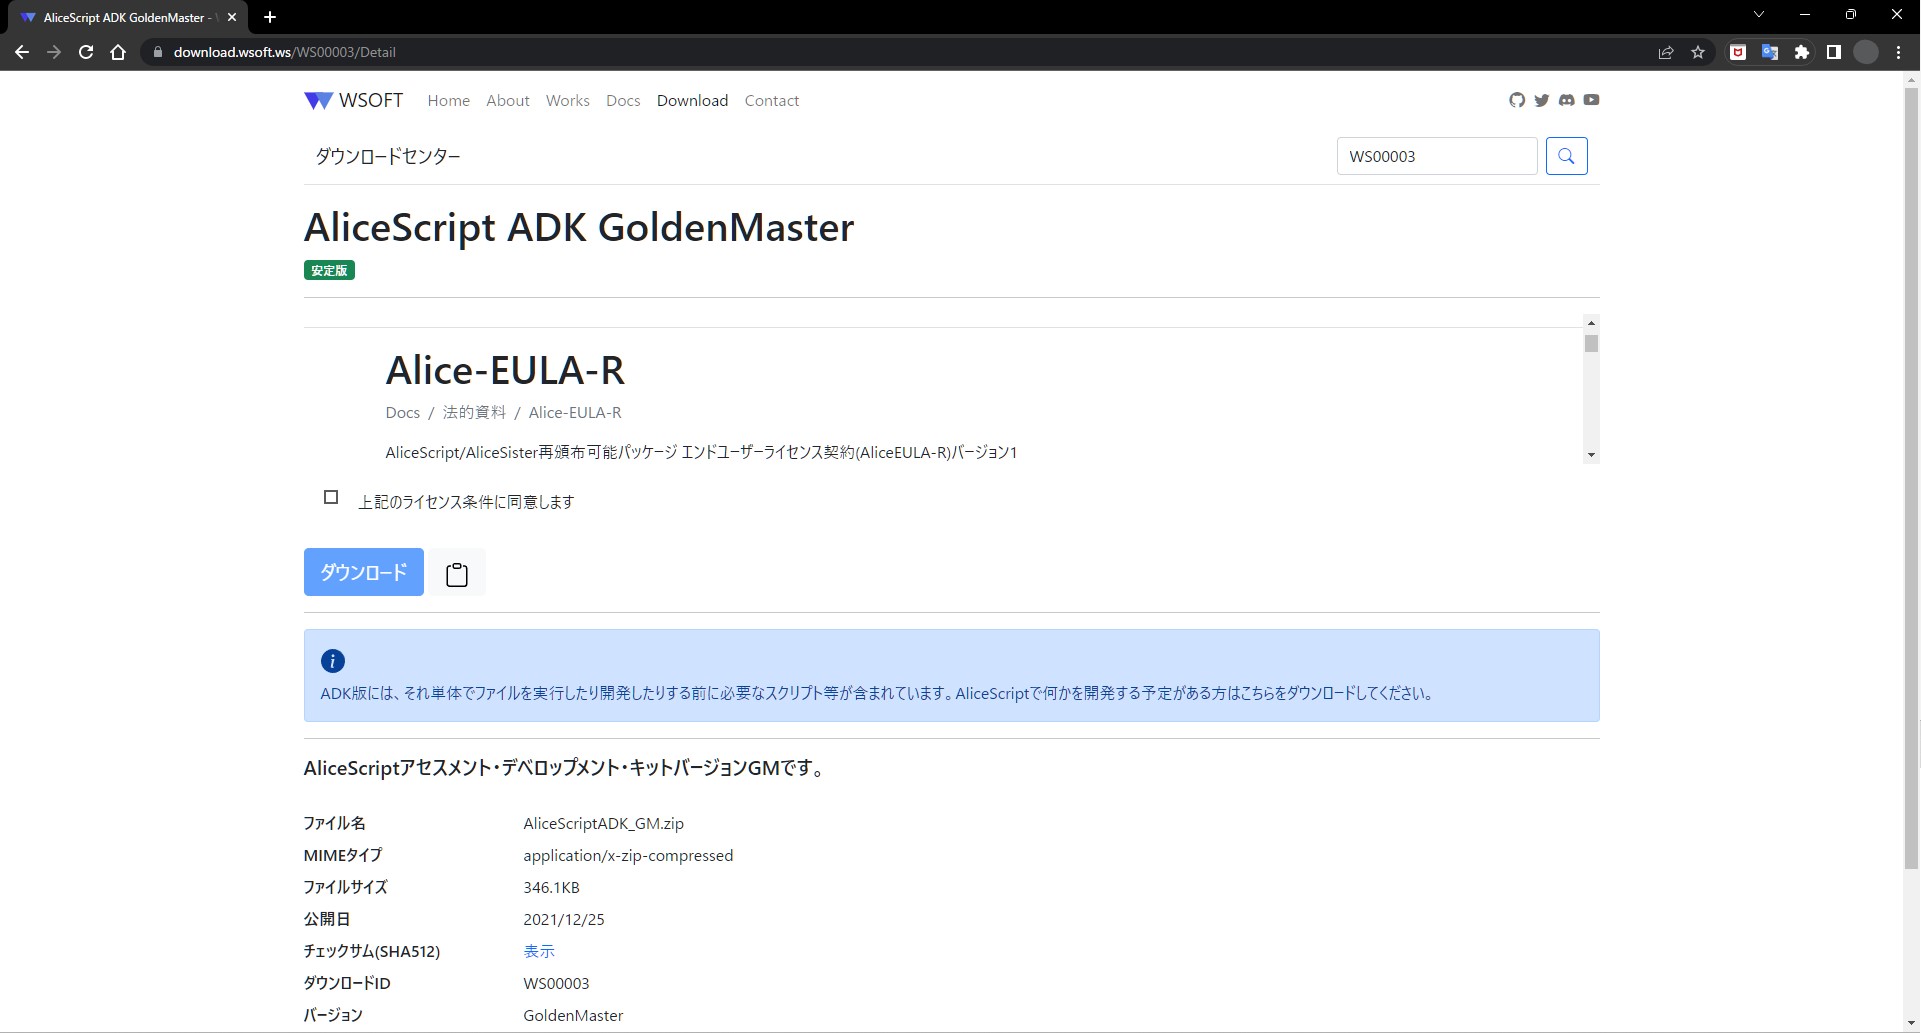Screen dimensions: 1921x1033
Task: Click the 法的資料 breadcrumb link
Action: point(474,412)
